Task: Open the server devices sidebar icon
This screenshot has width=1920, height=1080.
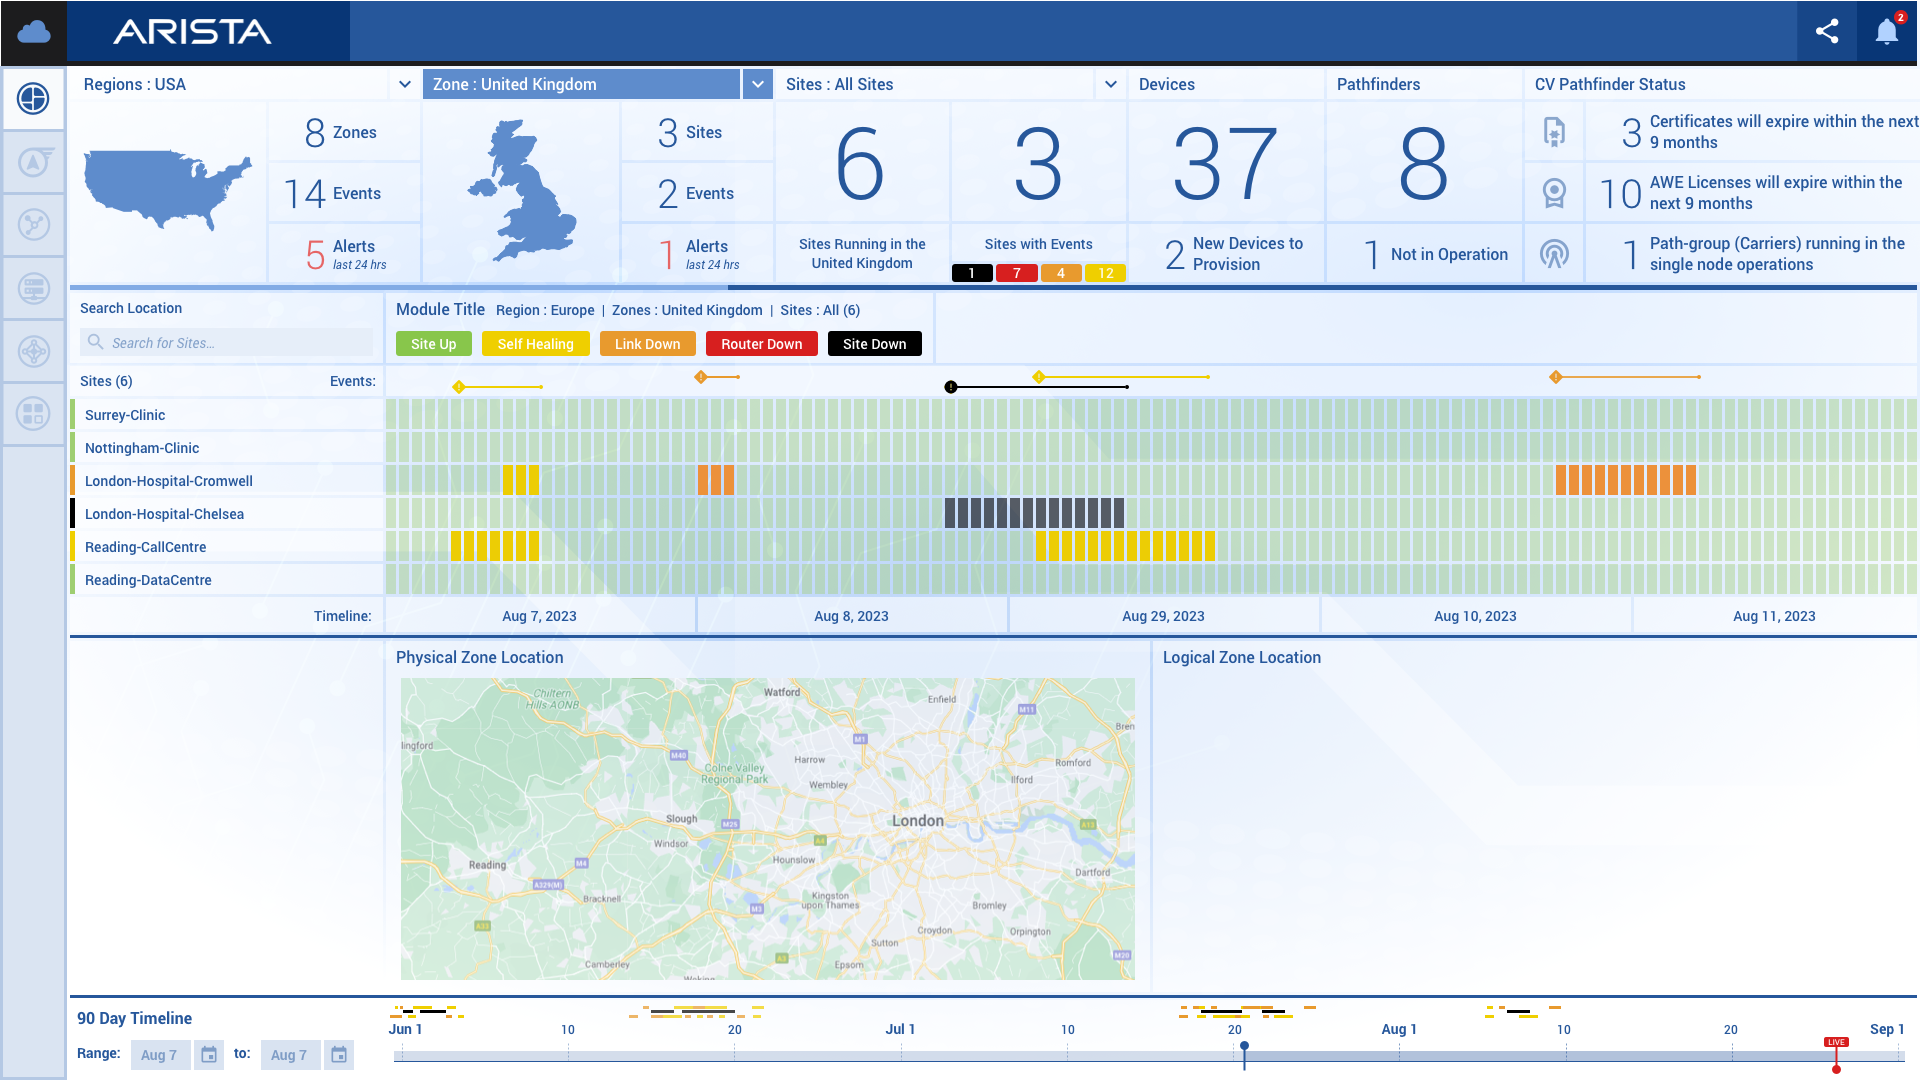Action: click(x=34, y=289)
